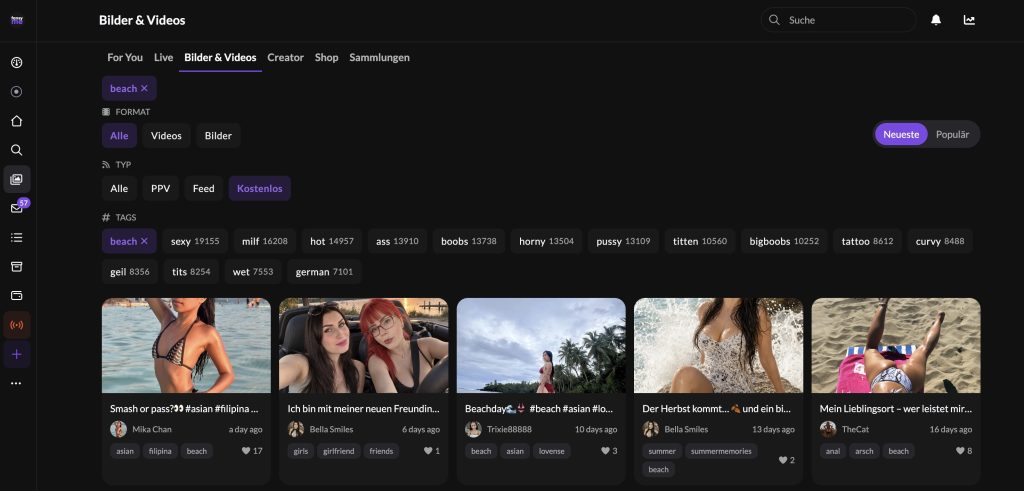Like the post posted 6 days ago
The height and width of the screenshot is (491, 1024).
tap(428, 451)
